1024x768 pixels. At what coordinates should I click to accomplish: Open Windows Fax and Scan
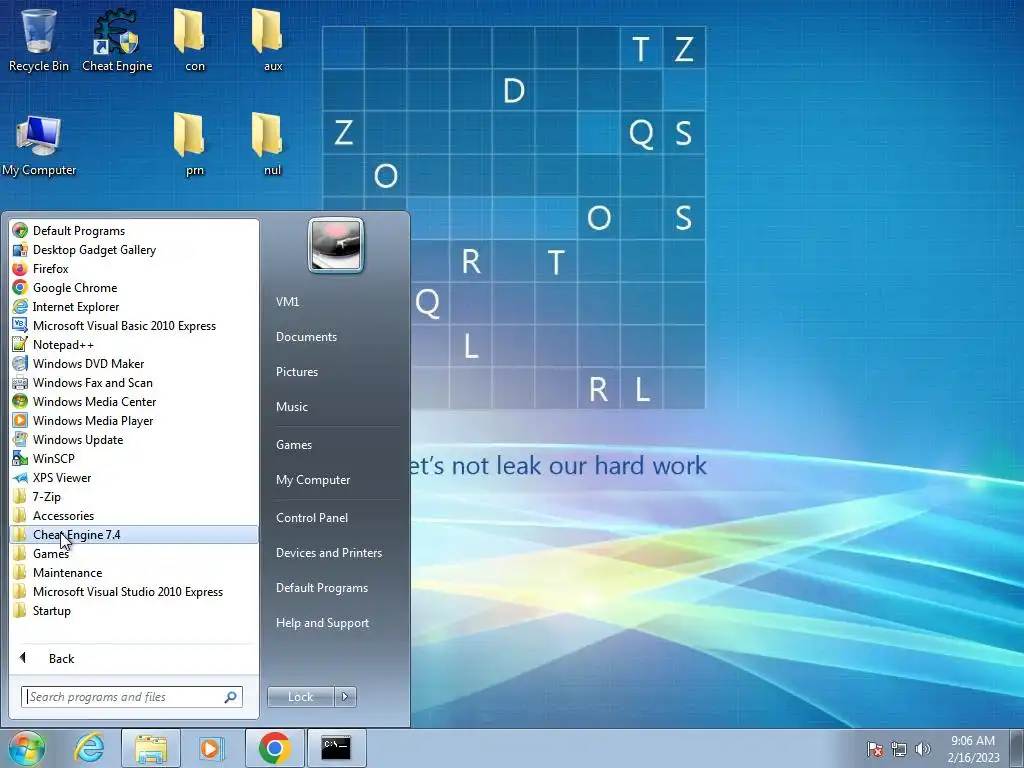[x=134, y=382]
